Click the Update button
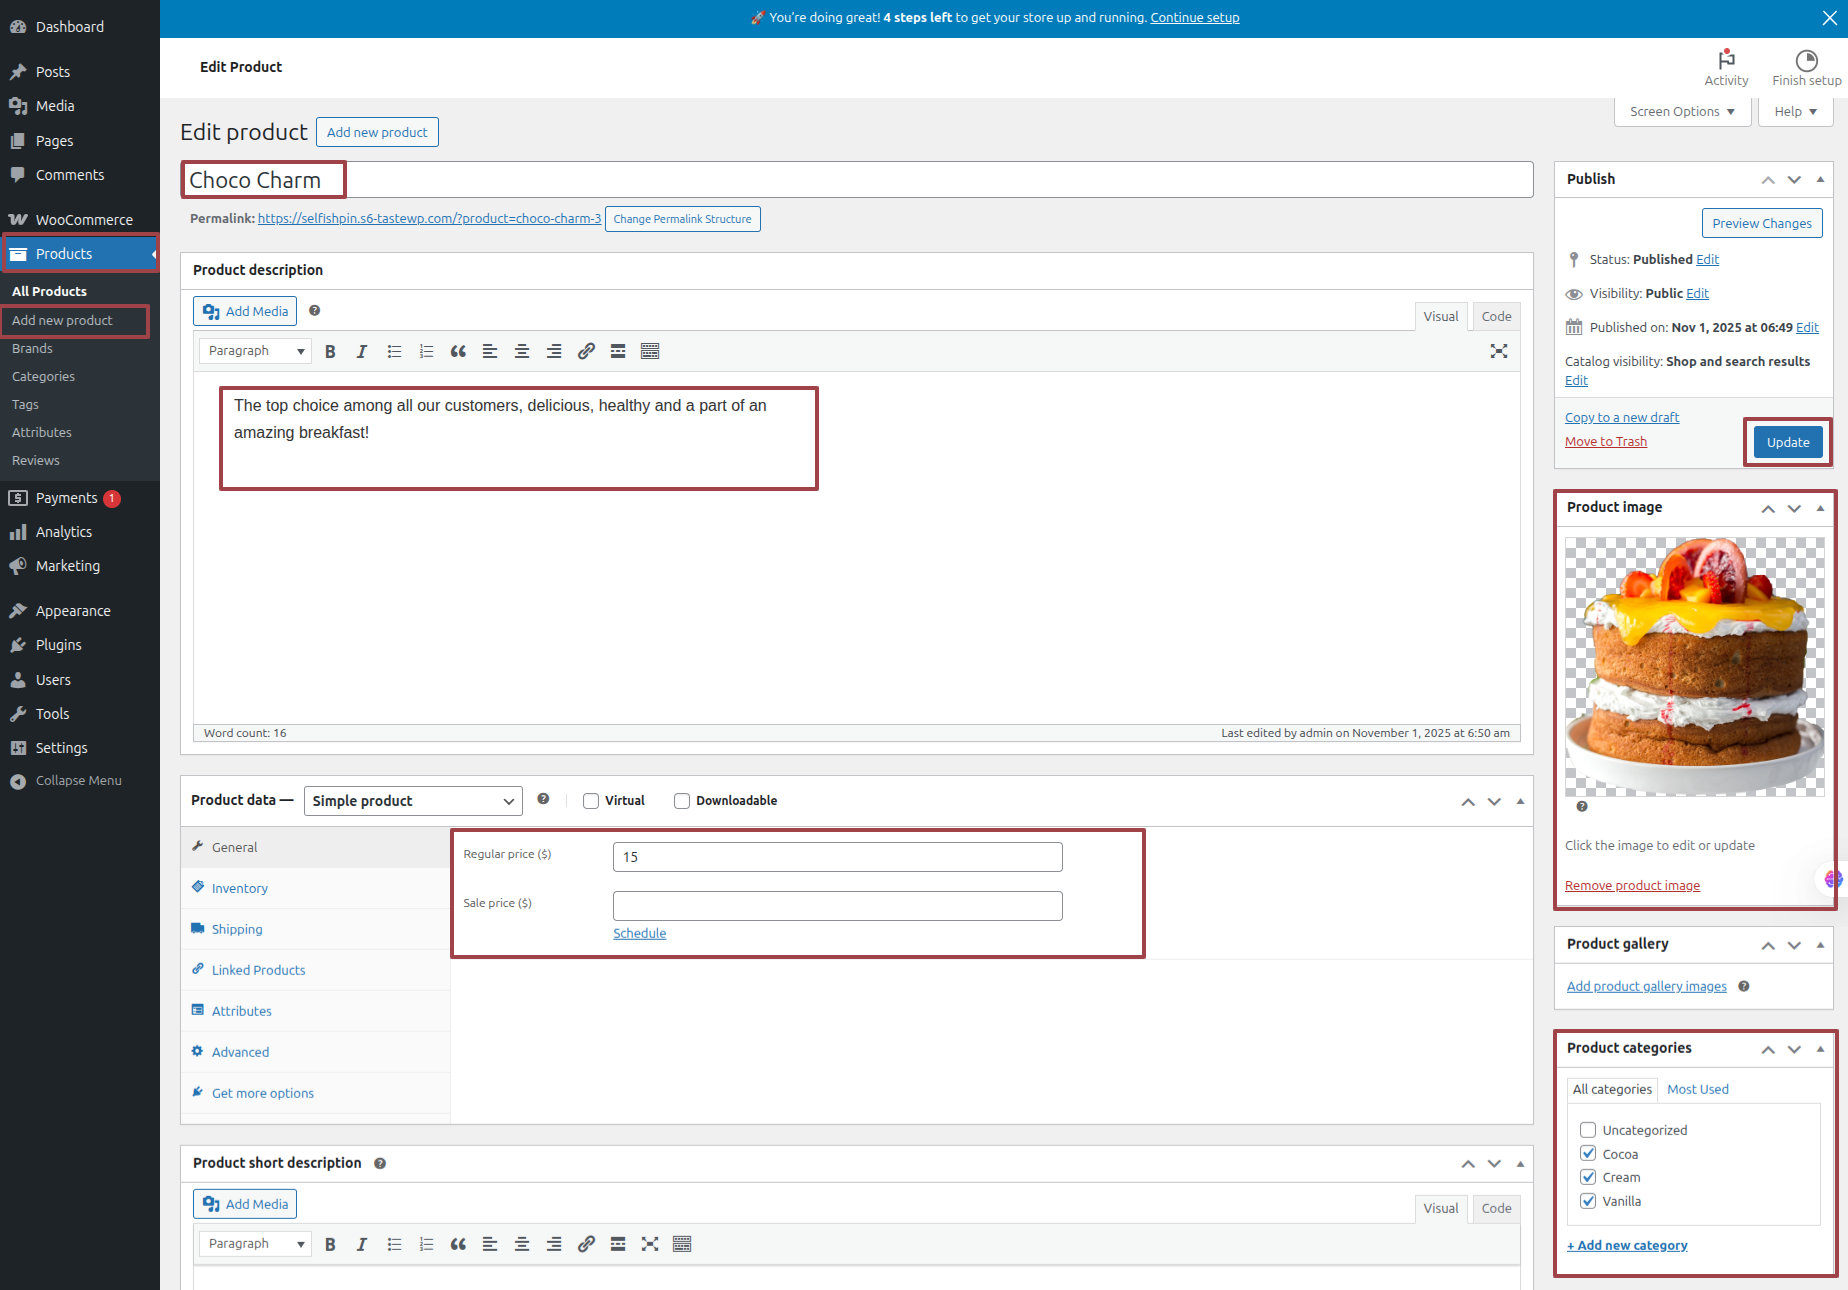This screenshot has height=1290, width=1848. 1787,442
